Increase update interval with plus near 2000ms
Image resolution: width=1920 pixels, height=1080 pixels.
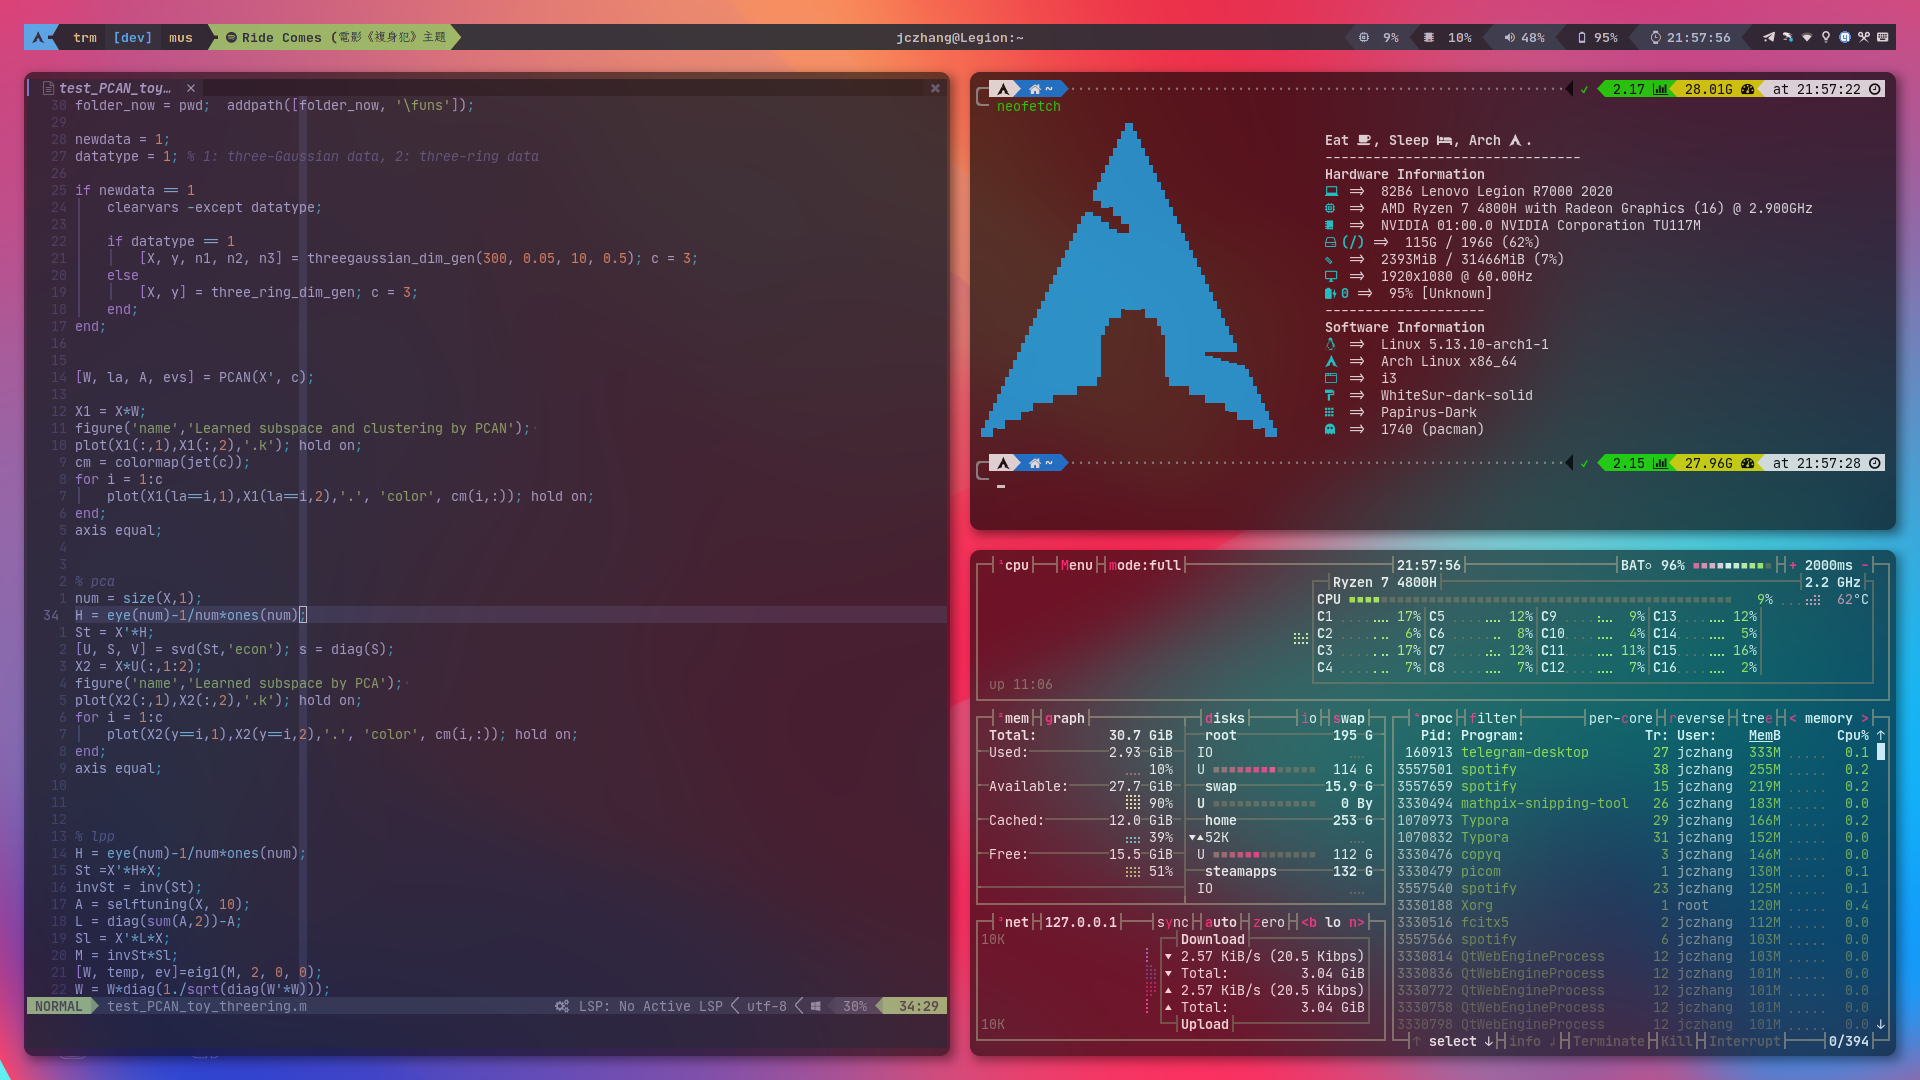(x=1793, y=565)
